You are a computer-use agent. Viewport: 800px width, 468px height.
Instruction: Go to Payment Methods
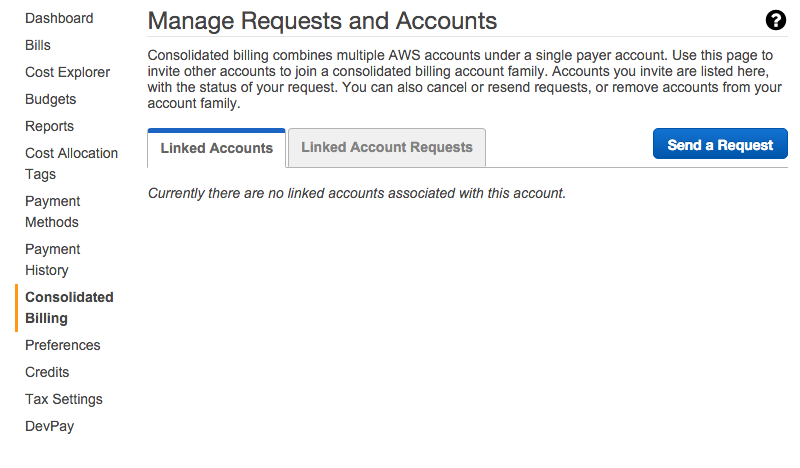pyautogui.click(x=53, y=211)
